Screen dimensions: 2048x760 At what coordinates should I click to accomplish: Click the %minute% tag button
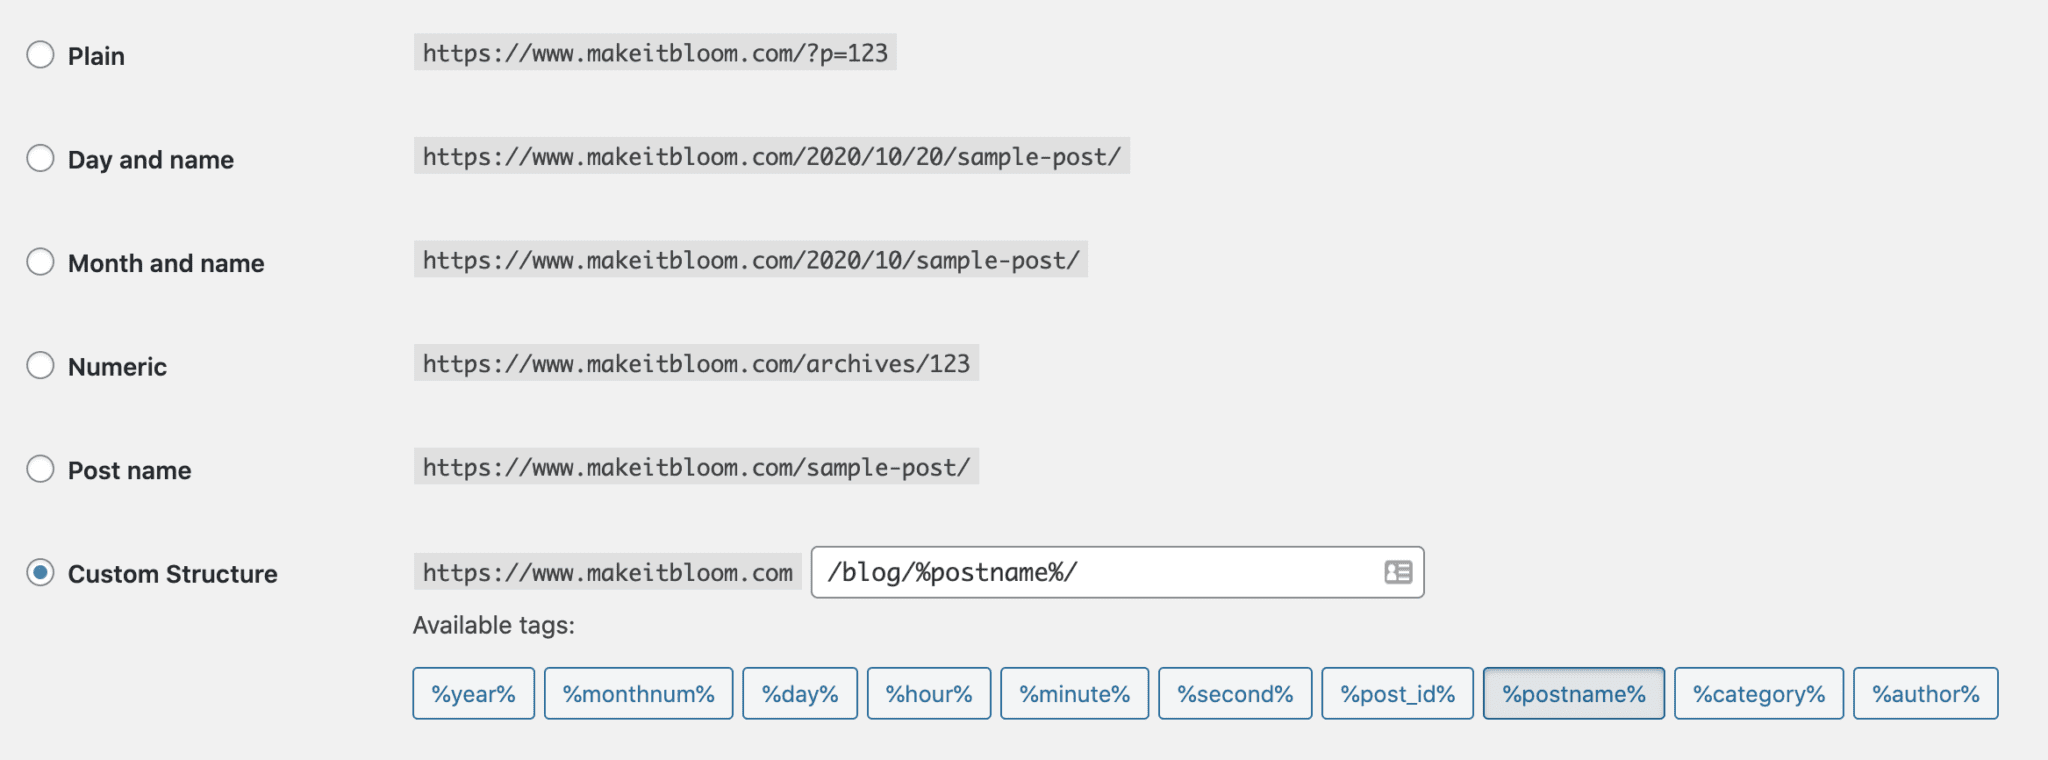pyautogui.click(x=1075, y=693)
